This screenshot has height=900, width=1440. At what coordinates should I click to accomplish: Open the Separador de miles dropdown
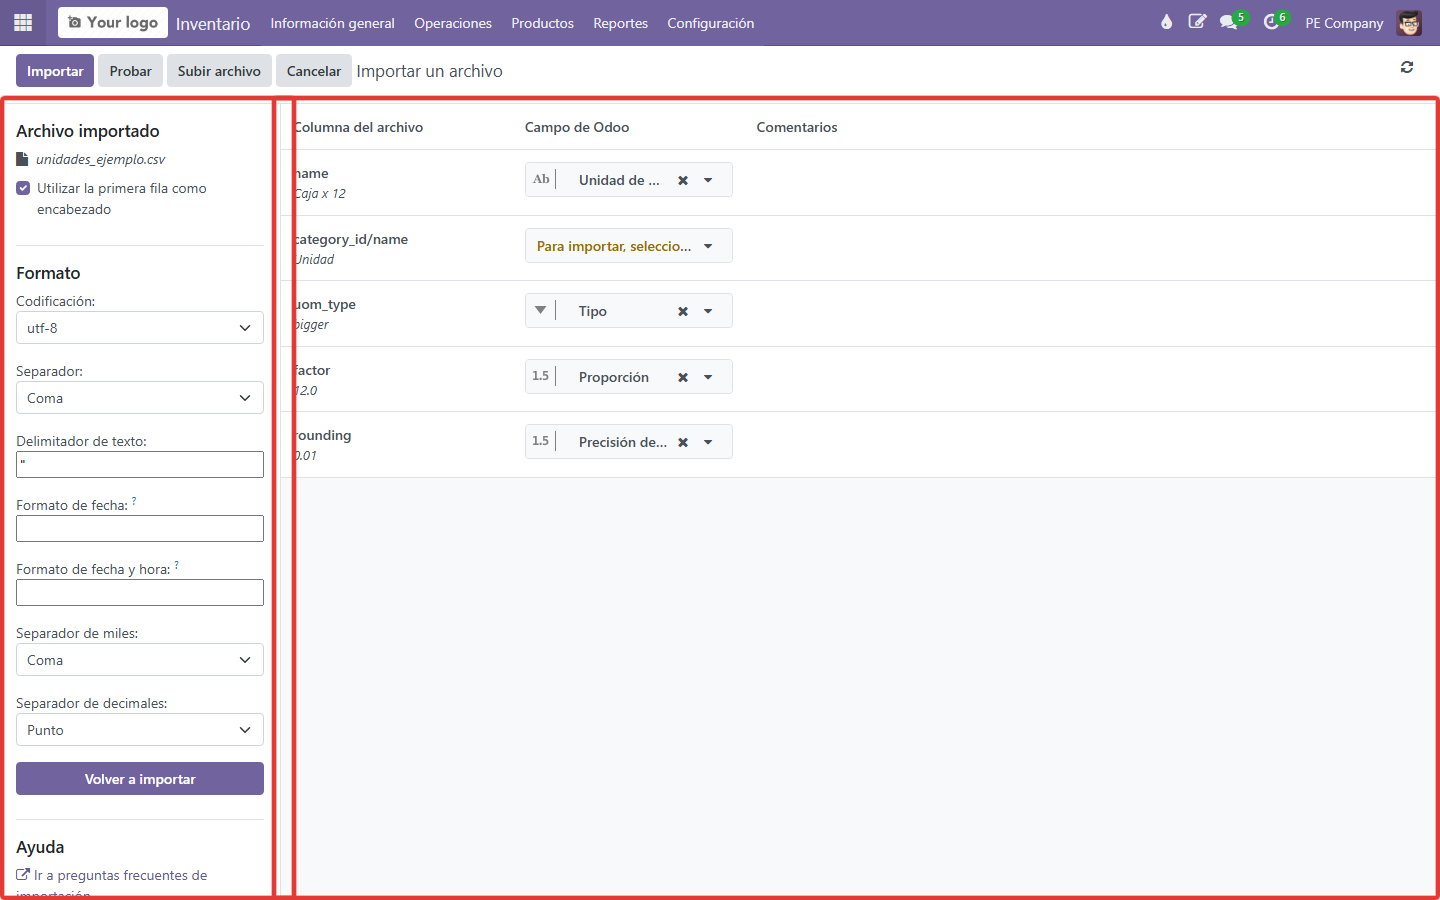point(140,660)
